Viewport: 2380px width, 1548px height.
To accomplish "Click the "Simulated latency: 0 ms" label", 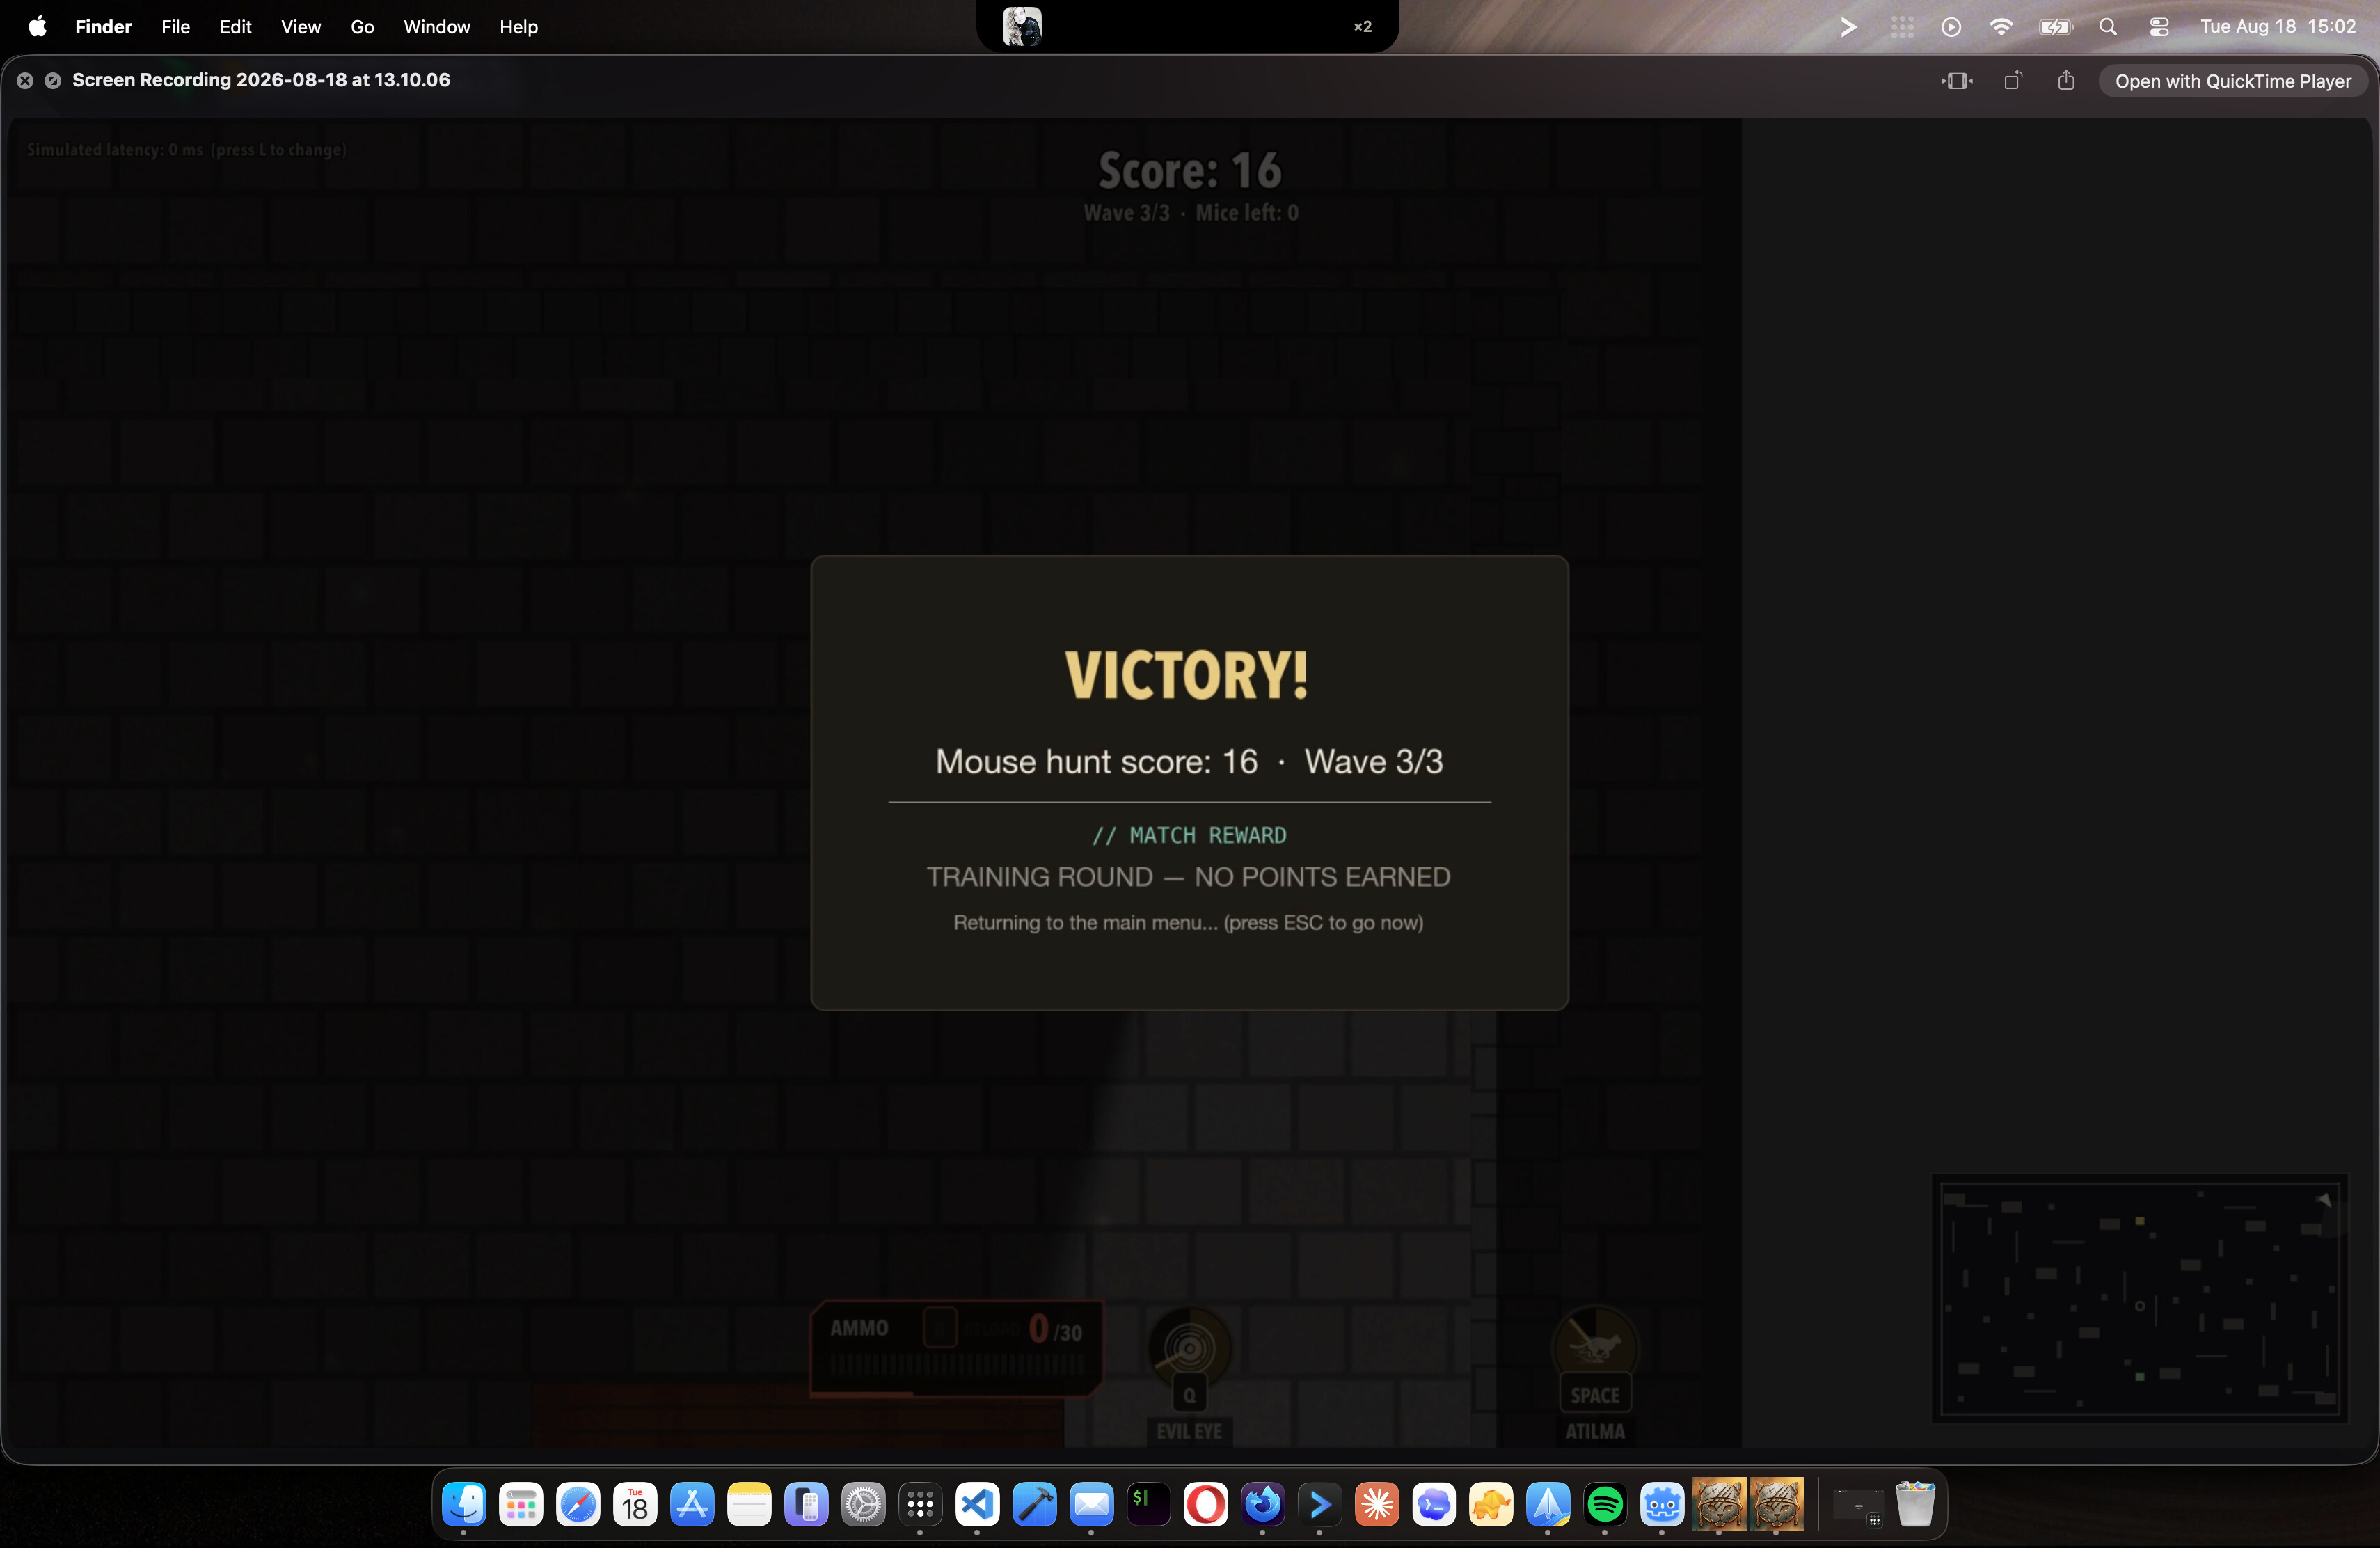I will (x=186, y=150).
